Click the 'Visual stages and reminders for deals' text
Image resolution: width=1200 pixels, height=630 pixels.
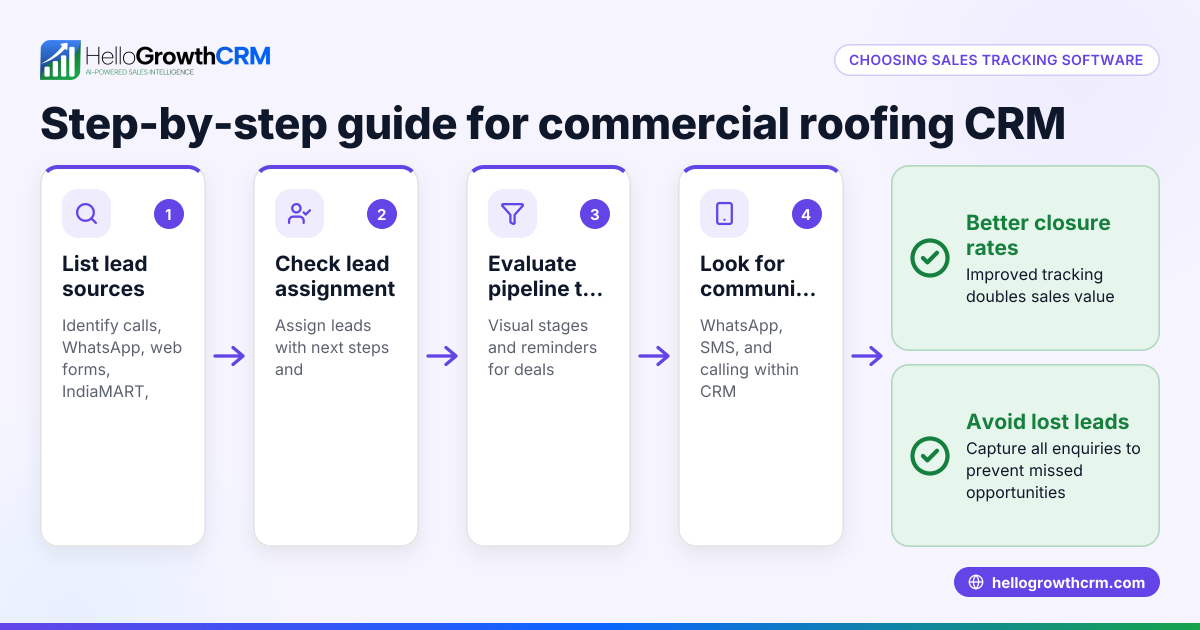point(542,347)
